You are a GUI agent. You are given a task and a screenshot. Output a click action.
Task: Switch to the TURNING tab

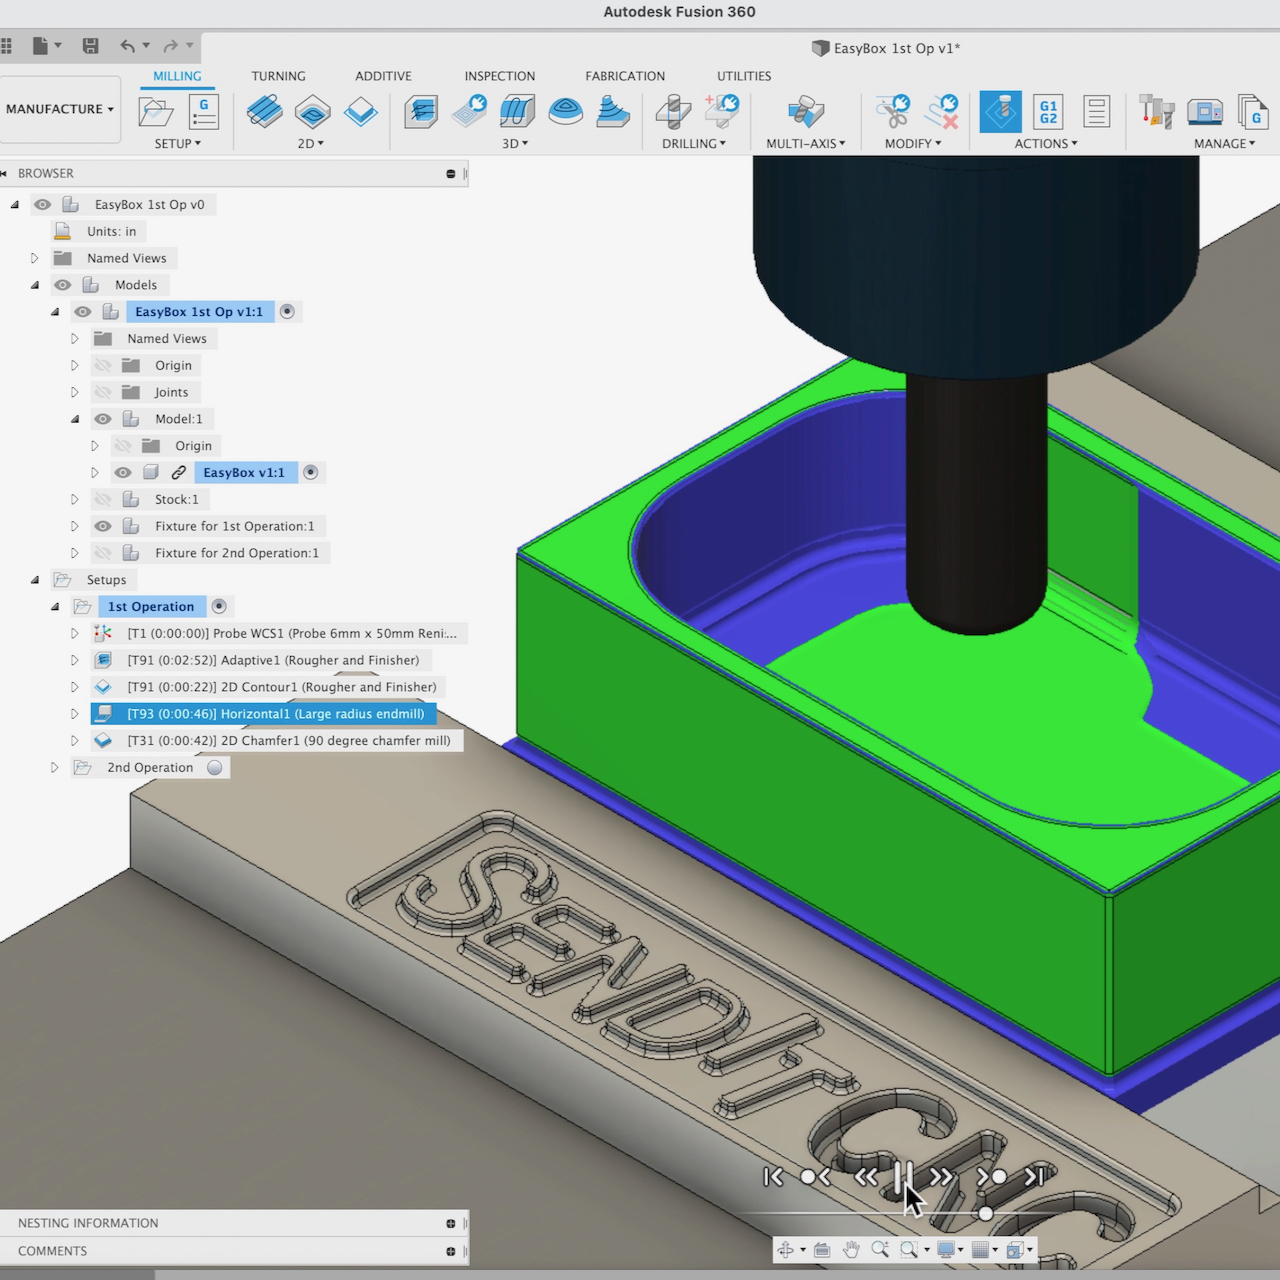click(278, 76)
